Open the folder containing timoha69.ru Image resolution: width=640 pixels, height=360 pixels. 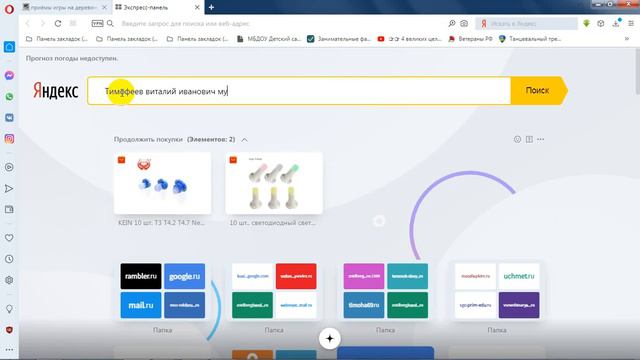(385, 291)
